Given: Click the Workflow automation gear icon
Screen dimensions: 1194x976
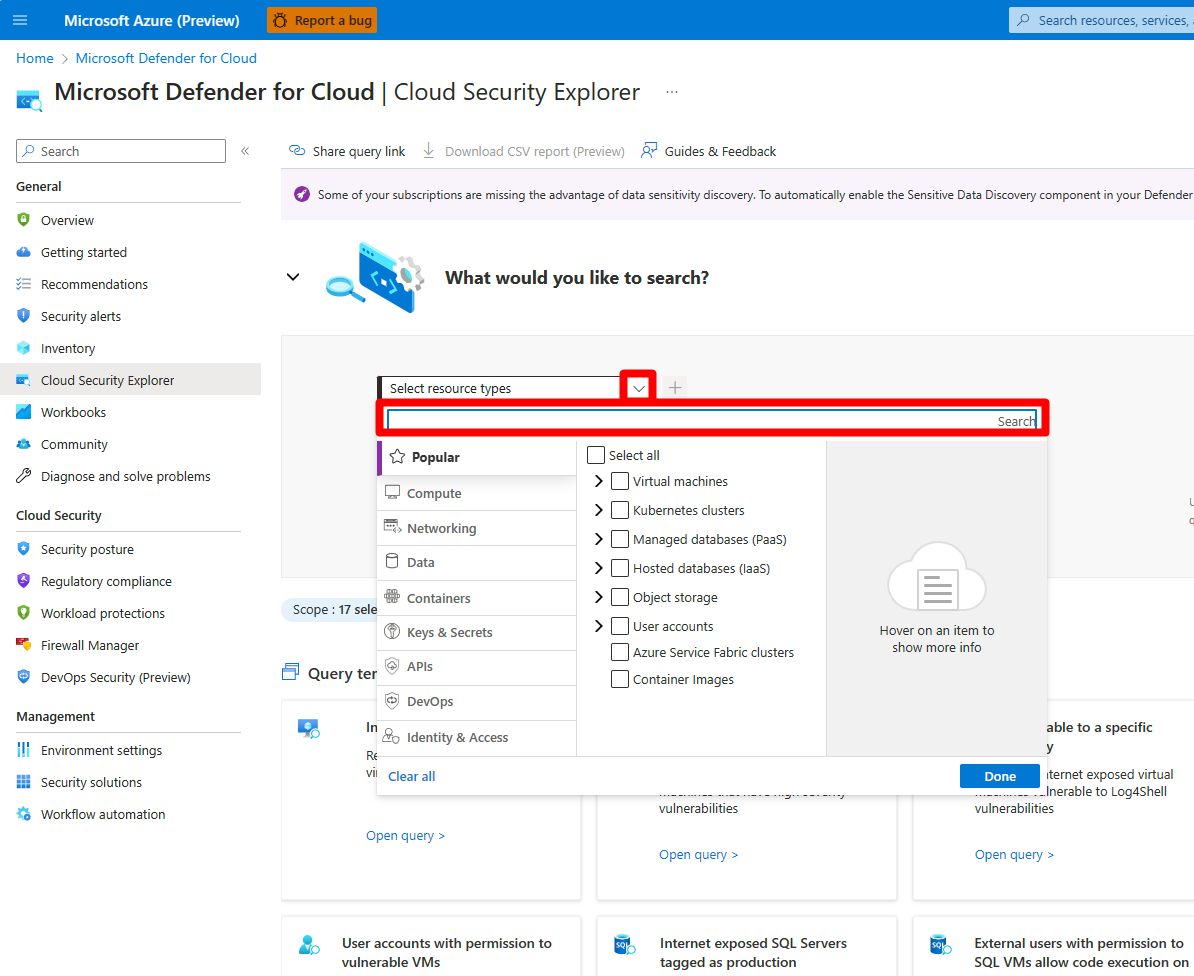Looking at the screenshot, I should (x=24, y=814).
